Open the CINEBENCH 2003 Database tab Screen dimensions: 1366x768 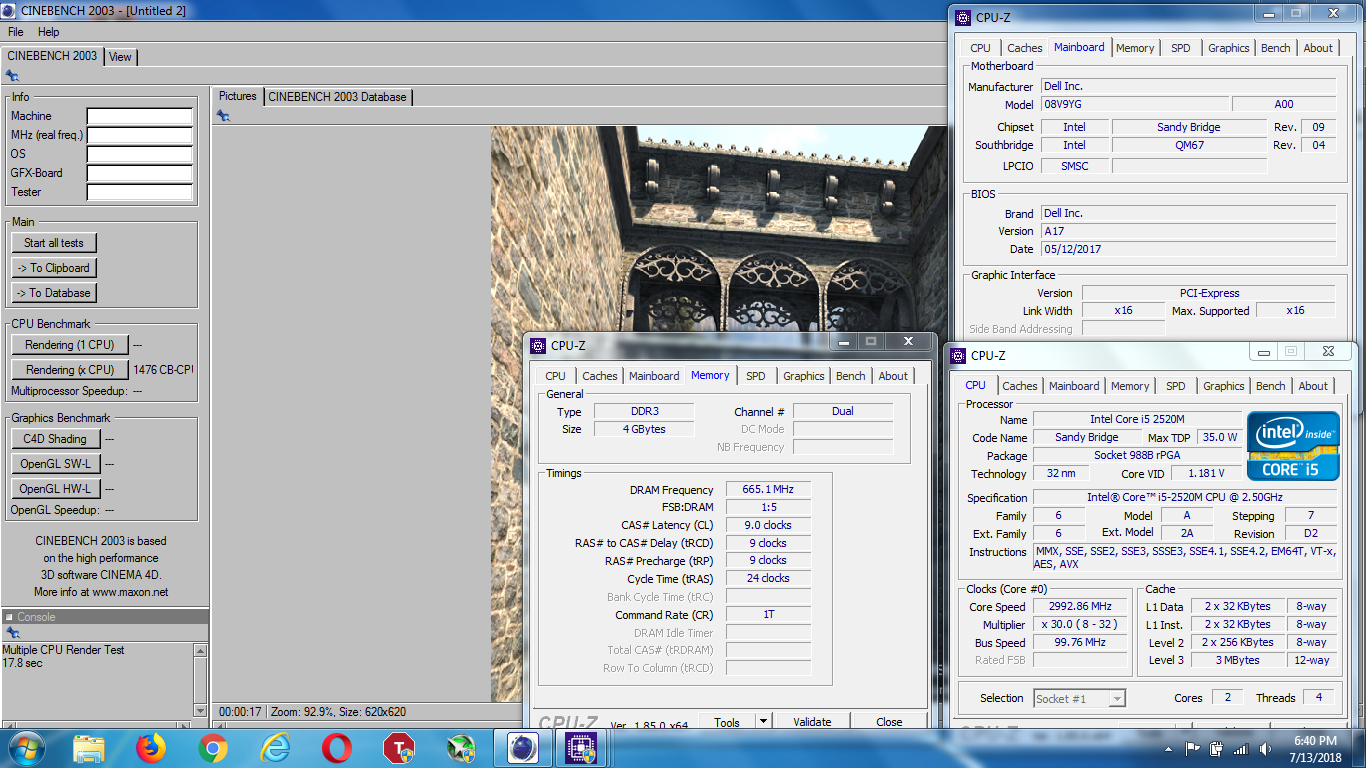pyautogui.click(x=337, y=97)
